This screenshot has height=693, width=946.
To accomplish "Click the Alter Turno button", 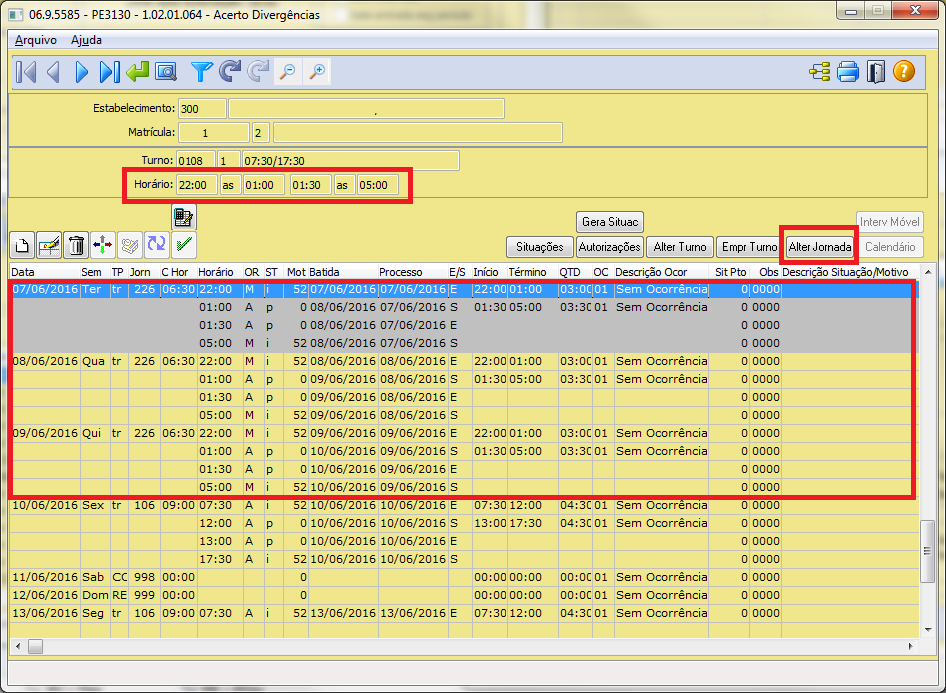I will coord(680,247).
